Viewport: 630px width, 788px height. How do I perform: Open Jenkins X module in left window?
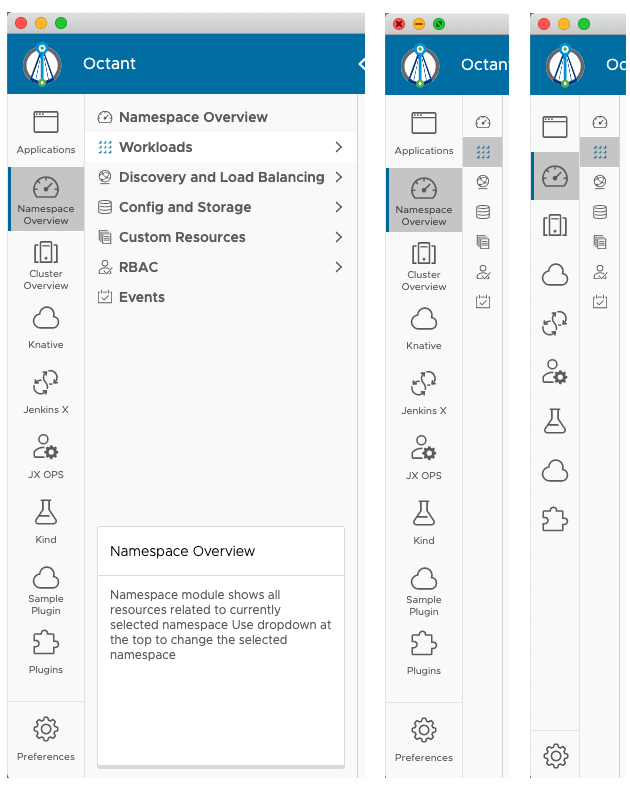pos(46,392)
